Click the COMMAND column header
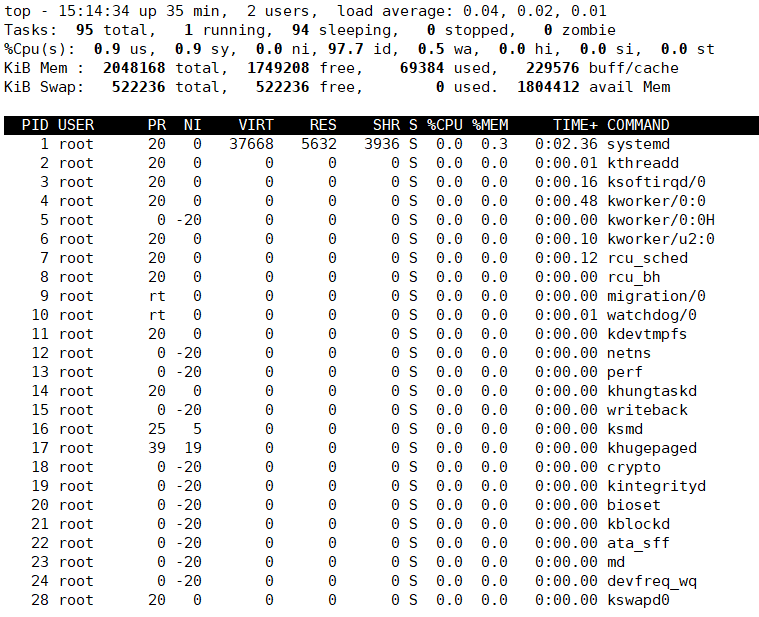Viewport: 759px width, 617px height. [x=638, y=125]
